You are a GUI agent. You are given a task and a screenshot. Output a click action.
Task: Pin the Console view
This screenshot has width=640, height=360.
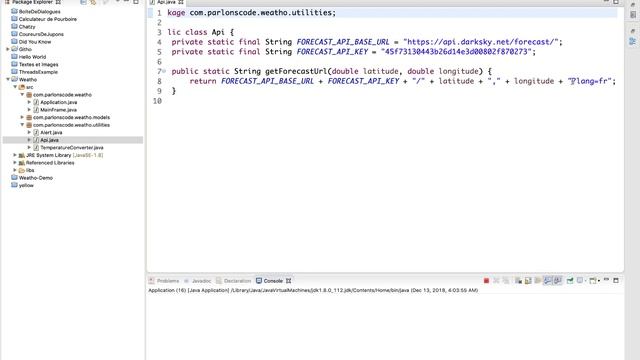click(x=570, y=281)
